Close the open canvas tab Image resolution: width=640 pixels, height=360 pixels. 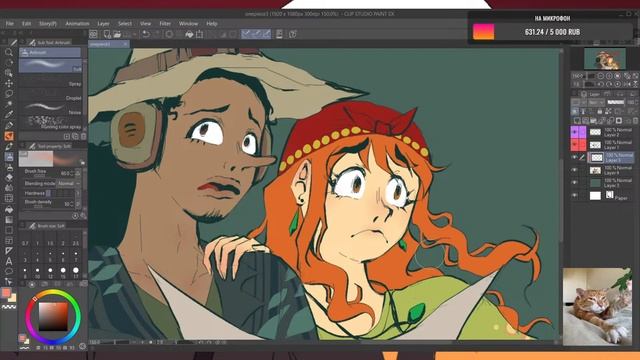125,44
